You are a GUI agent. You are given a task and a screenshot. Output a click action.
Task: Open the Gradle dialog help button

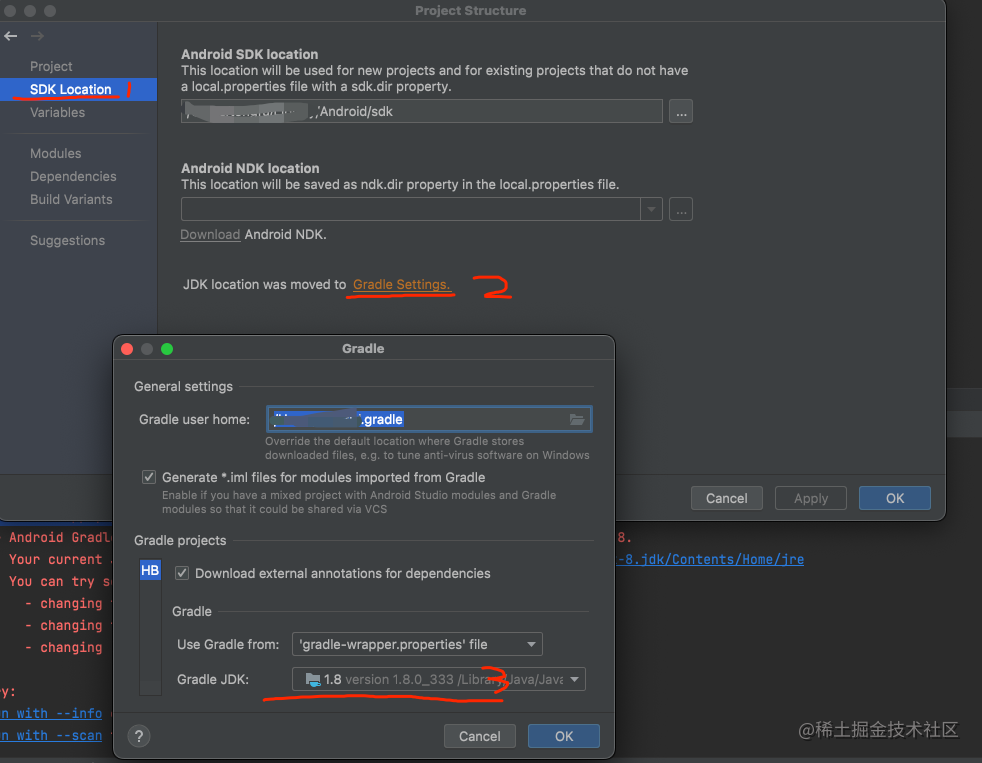pos(139,736)
